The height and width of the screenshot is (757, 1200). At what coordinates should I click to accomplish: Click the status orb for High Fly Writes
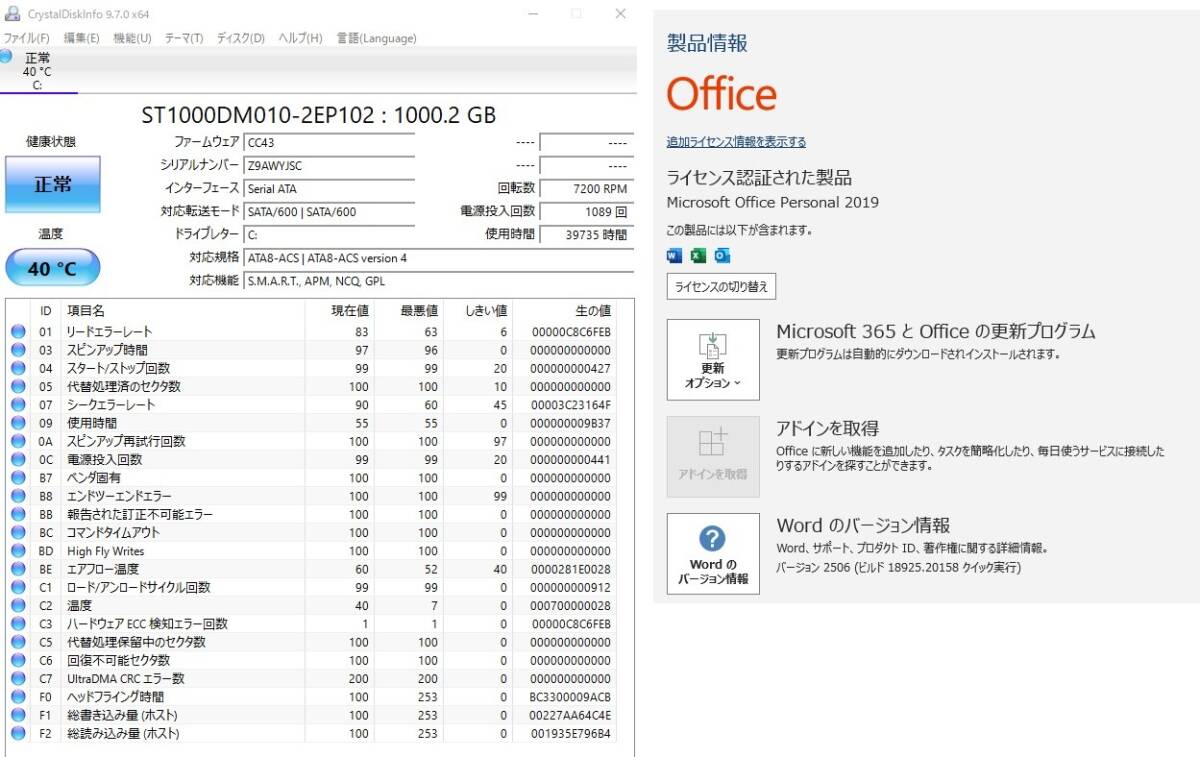(18, 551)
